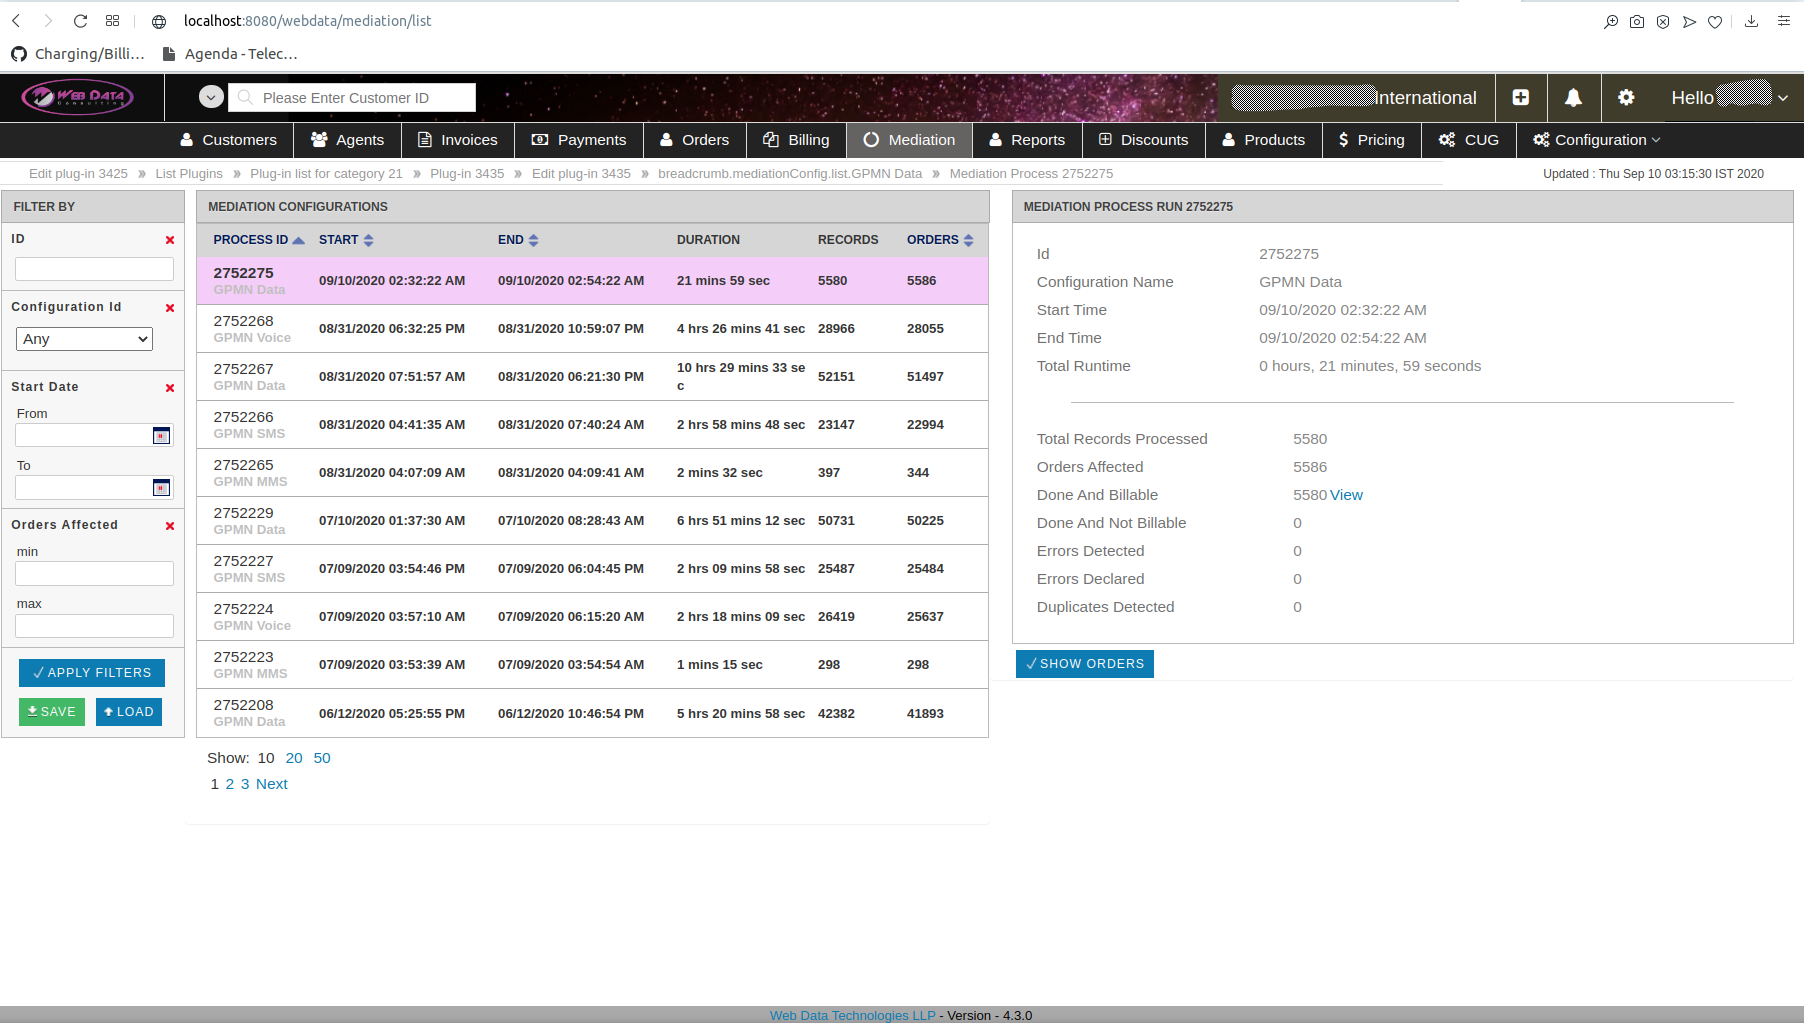Show 50 results per page
This screenshot has height=1023, width=1804.
[322, 758]
